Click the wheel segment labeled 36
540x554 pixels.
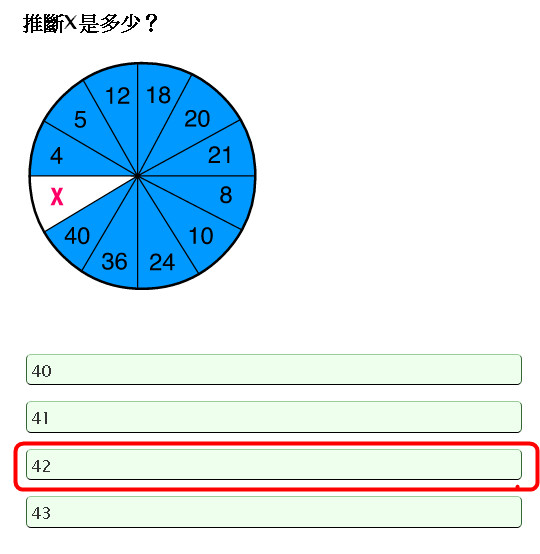(x=114, y=262)
